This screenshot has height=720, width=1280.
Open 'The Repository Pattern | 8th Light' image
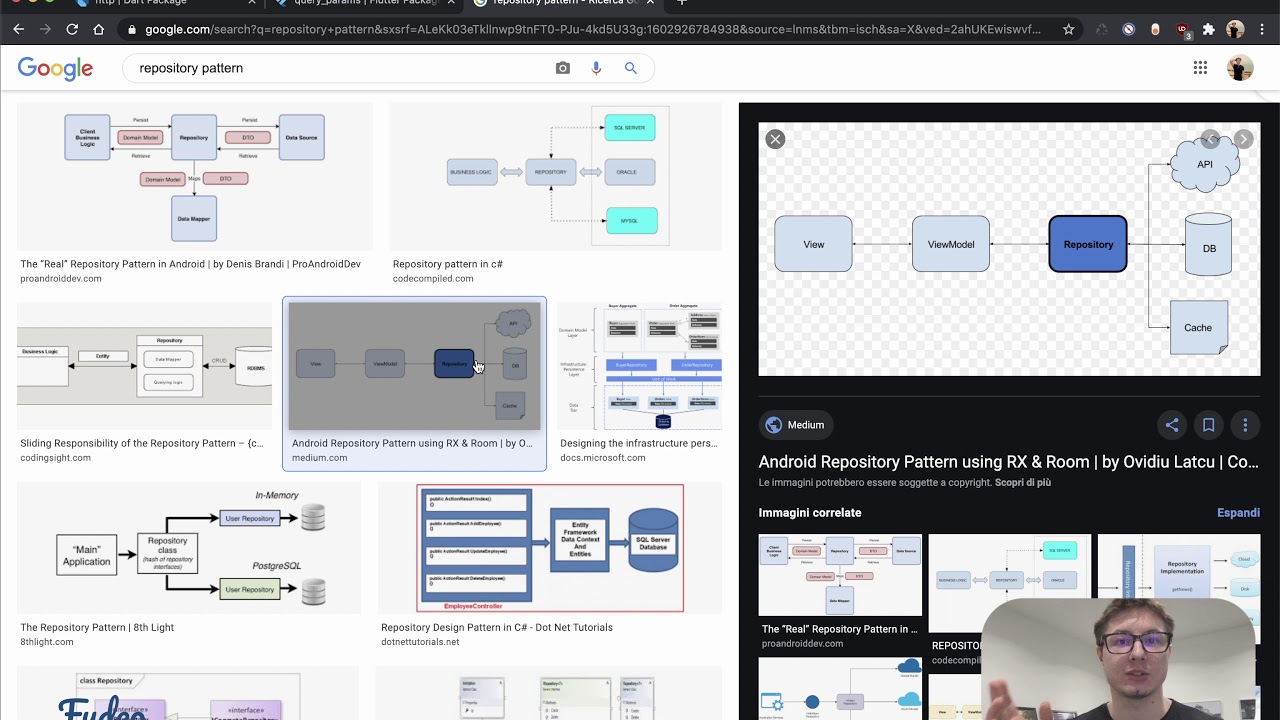(189, 548)
